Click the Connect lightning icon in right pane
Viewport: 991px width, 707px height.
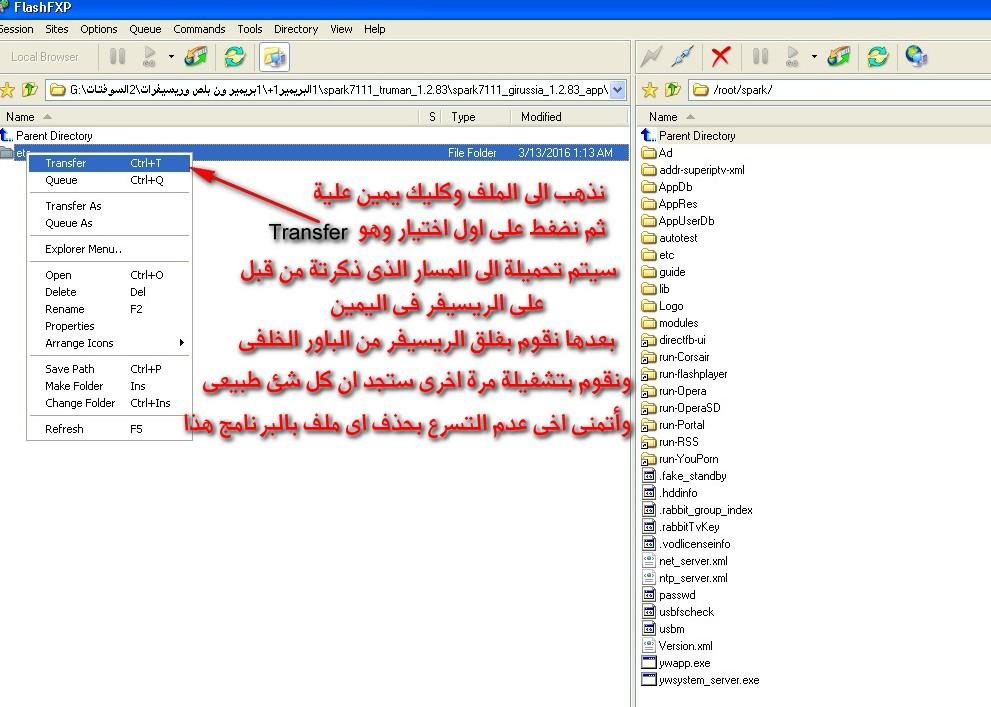tap(651, 57)
